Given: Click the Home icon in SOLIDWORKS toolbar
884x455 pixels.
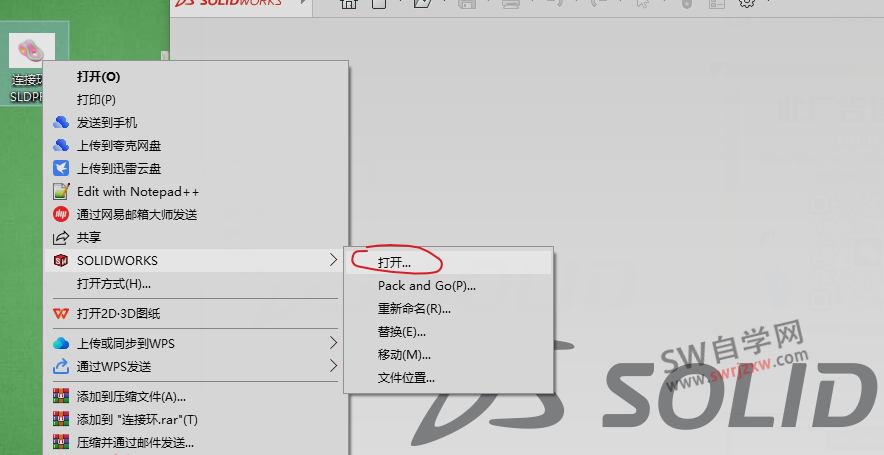Looking at the screenshot, I should click(x=349, y=4).
